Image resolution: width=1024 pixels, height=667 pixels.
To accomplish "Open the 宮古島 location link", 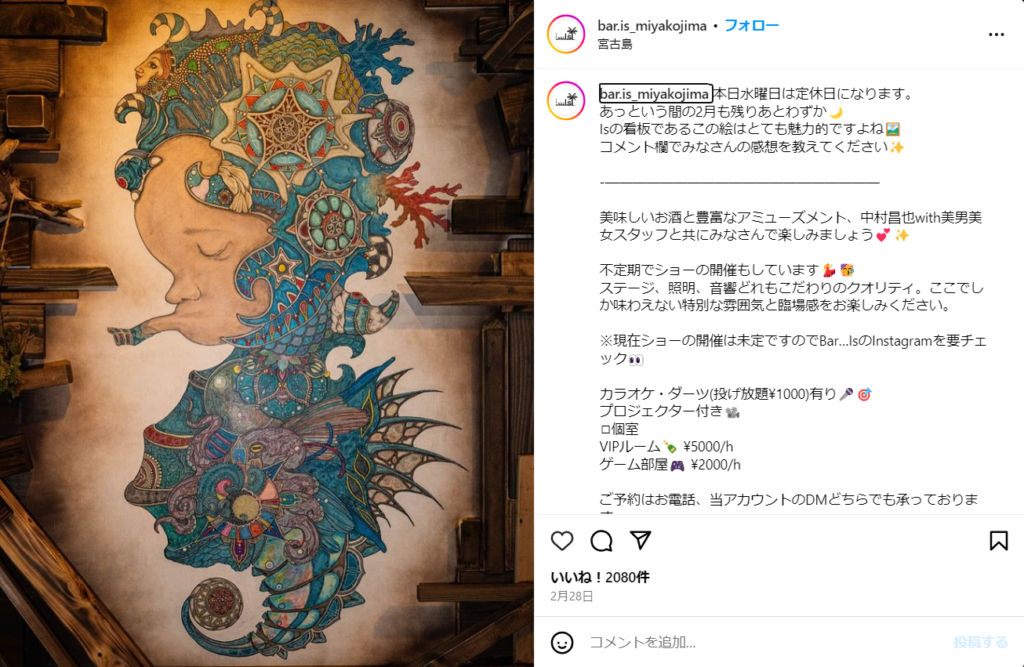I will point(615,44).
